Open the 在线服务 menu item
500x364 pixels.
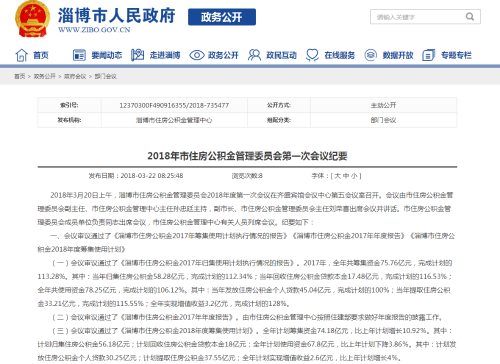point(340,55)
